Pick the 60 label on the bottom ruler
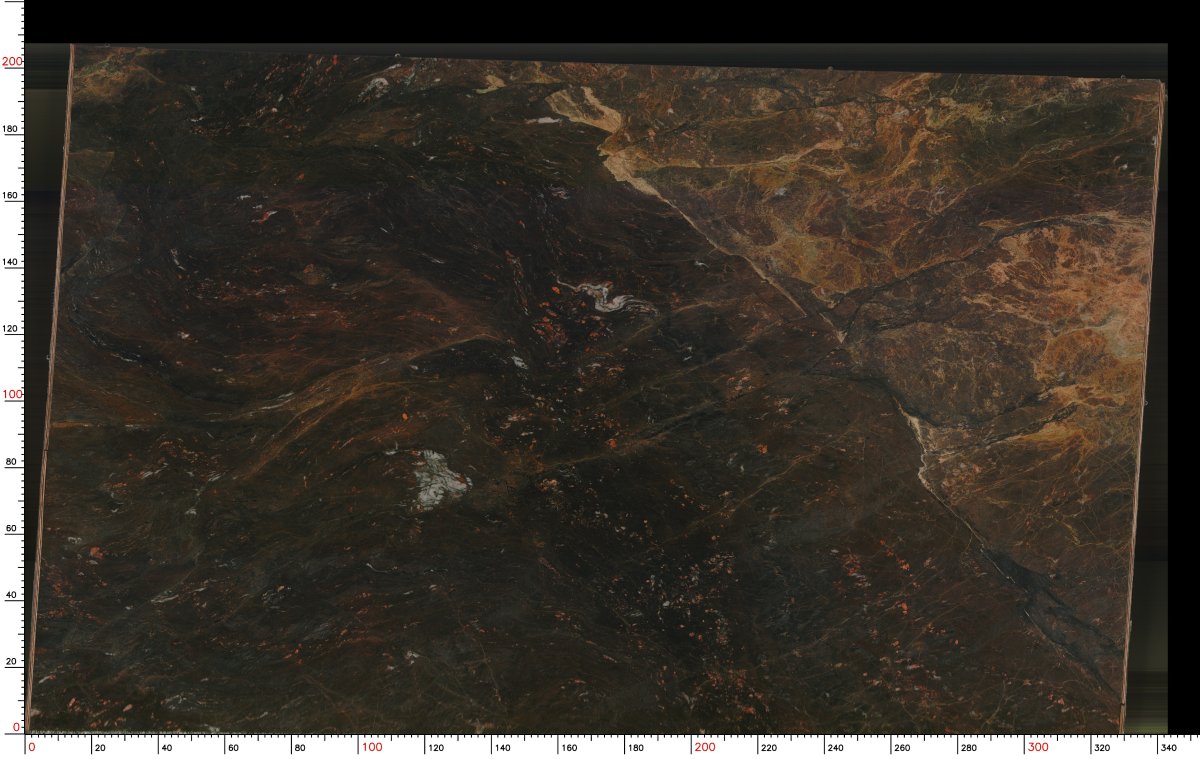The height and width of the screenshot is (759, 1200). [x=232, y=747]
